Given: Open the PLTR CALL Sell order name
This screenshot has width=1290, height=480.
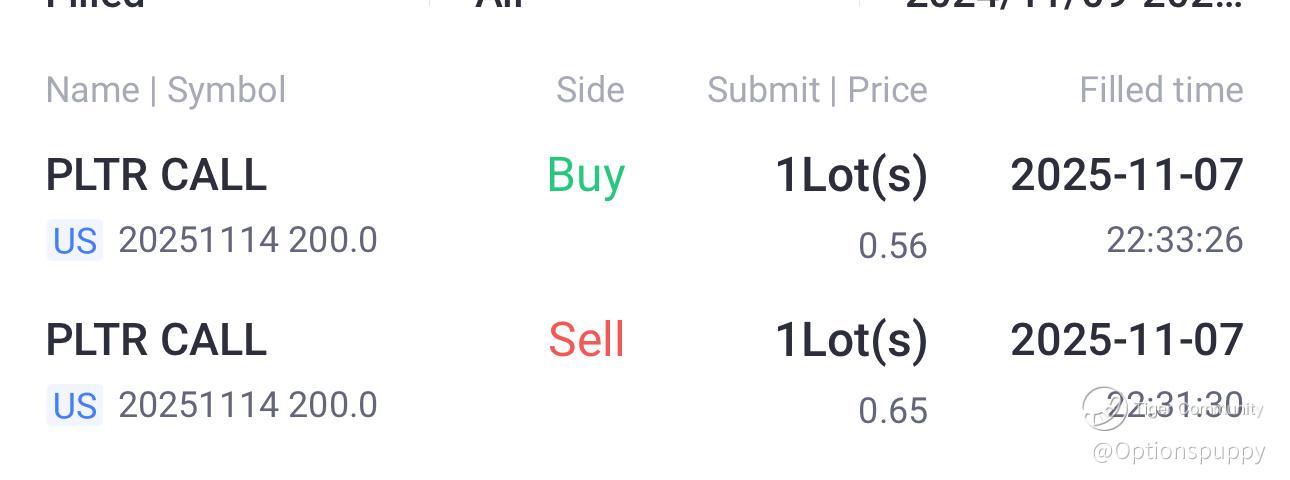Looking at the screenshot, I should point(157,340).
